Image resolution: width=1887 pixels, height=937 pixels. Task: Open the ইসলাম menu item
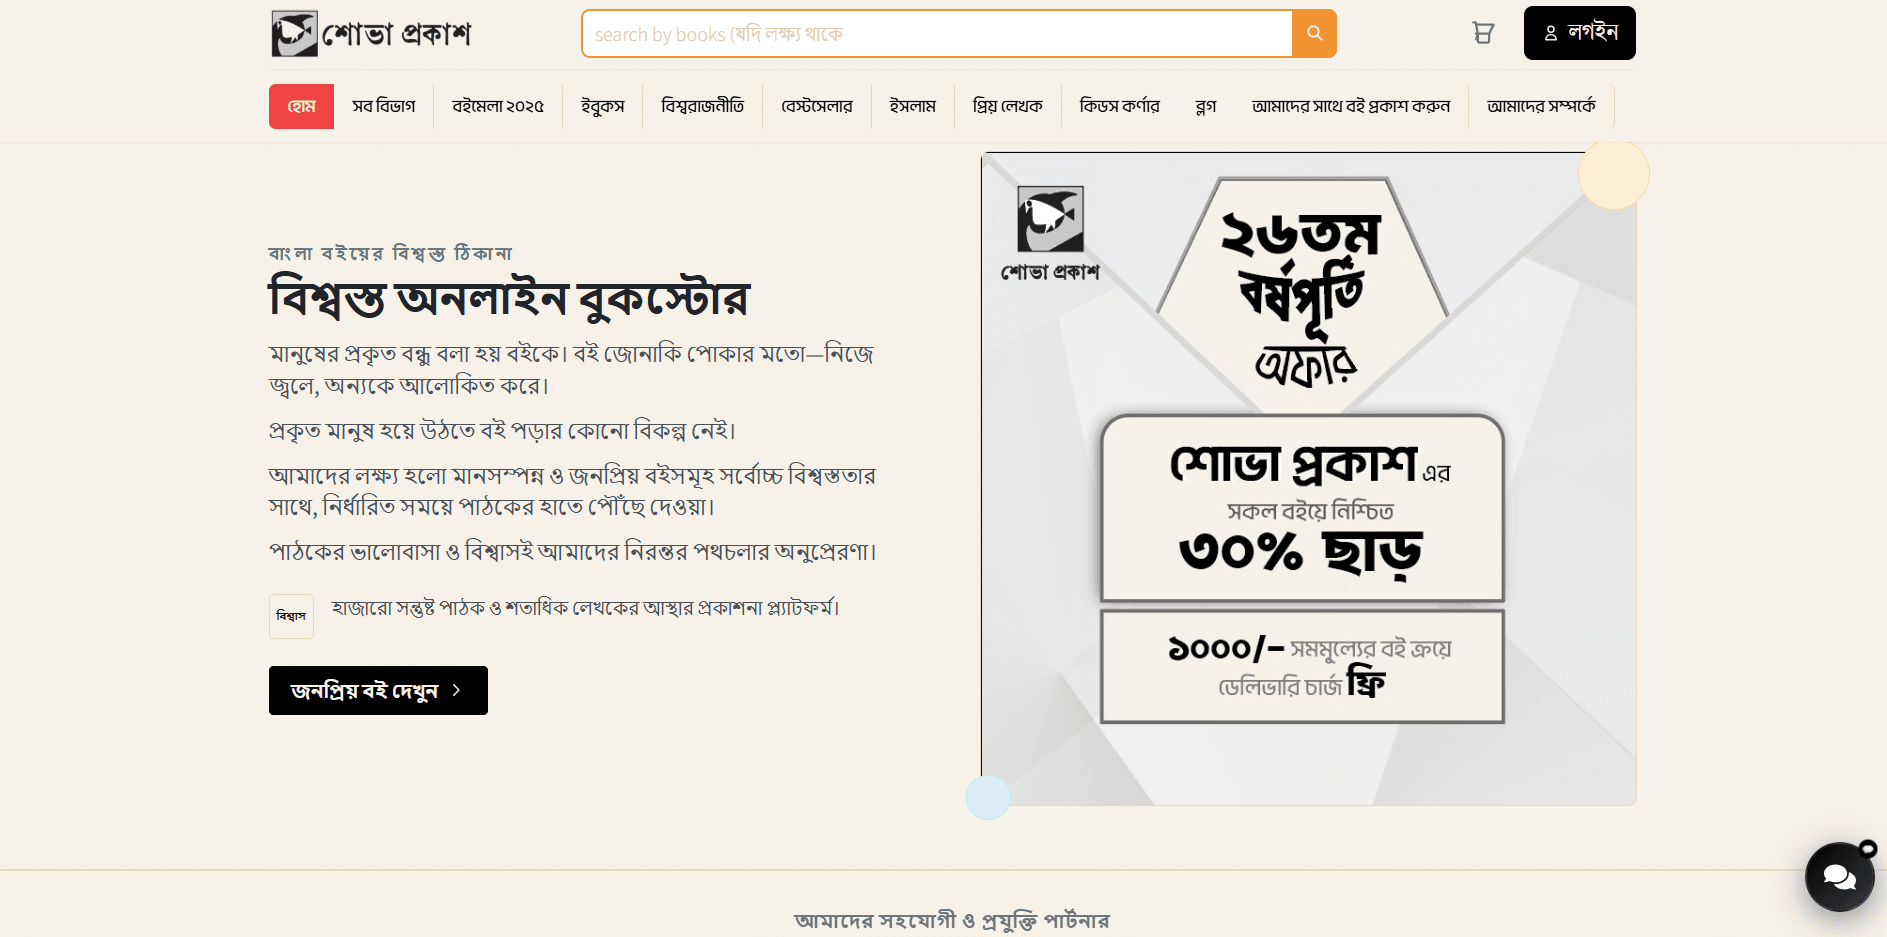(x=913, y=107)
